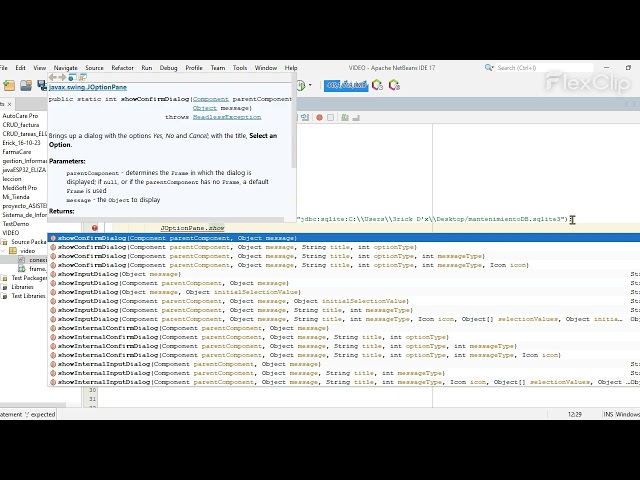640x480 pixels.
Task: Select the TestDemo project
Action: pos(16,224)
